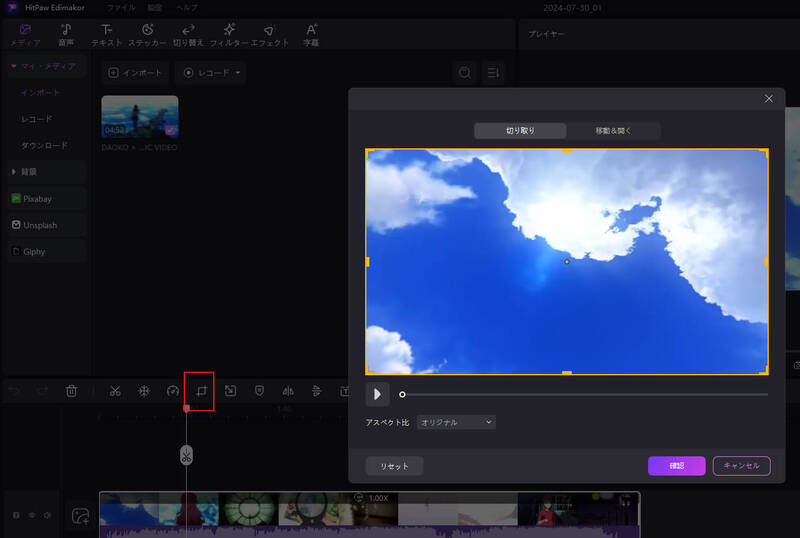Select the split scissors tool in toolbar
Image resolution: width=800 pixels, height=538 pixels.
pos(115,391)
